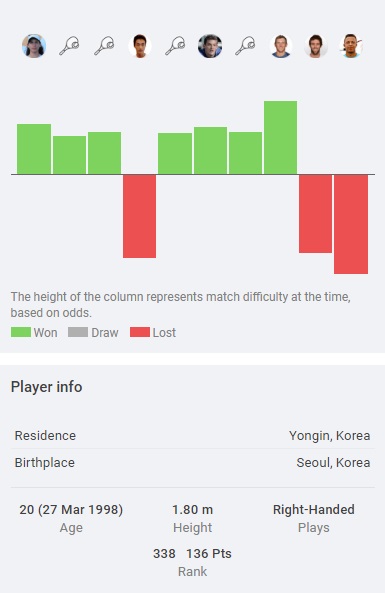Click the red Lost legend swatch
The width and height of the screenshot is (385, 593).
[140, 332]
